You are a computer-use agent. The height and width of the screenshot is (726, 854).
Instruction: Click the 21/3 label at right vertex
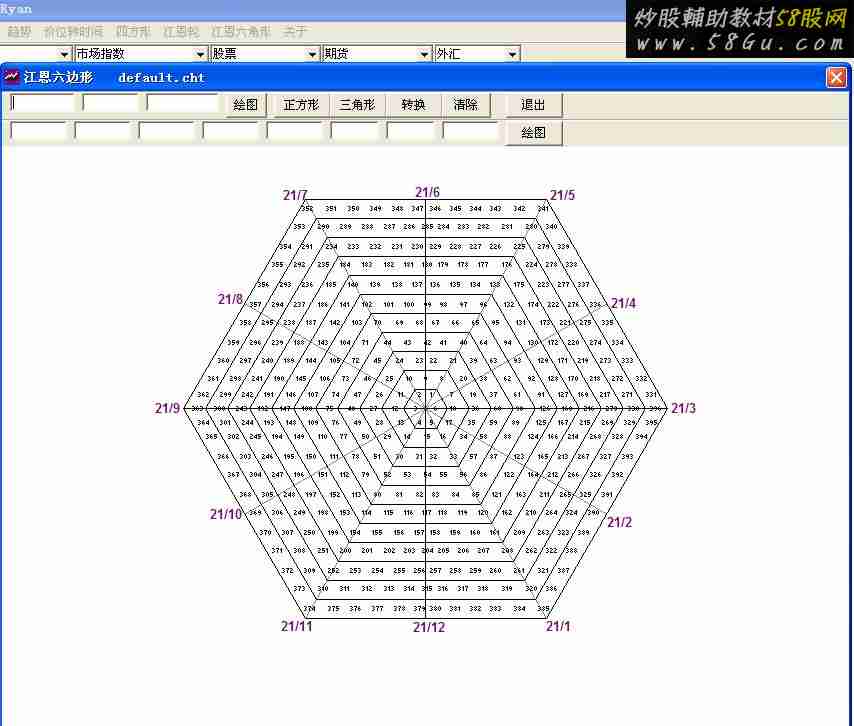[x=683, y=408]
